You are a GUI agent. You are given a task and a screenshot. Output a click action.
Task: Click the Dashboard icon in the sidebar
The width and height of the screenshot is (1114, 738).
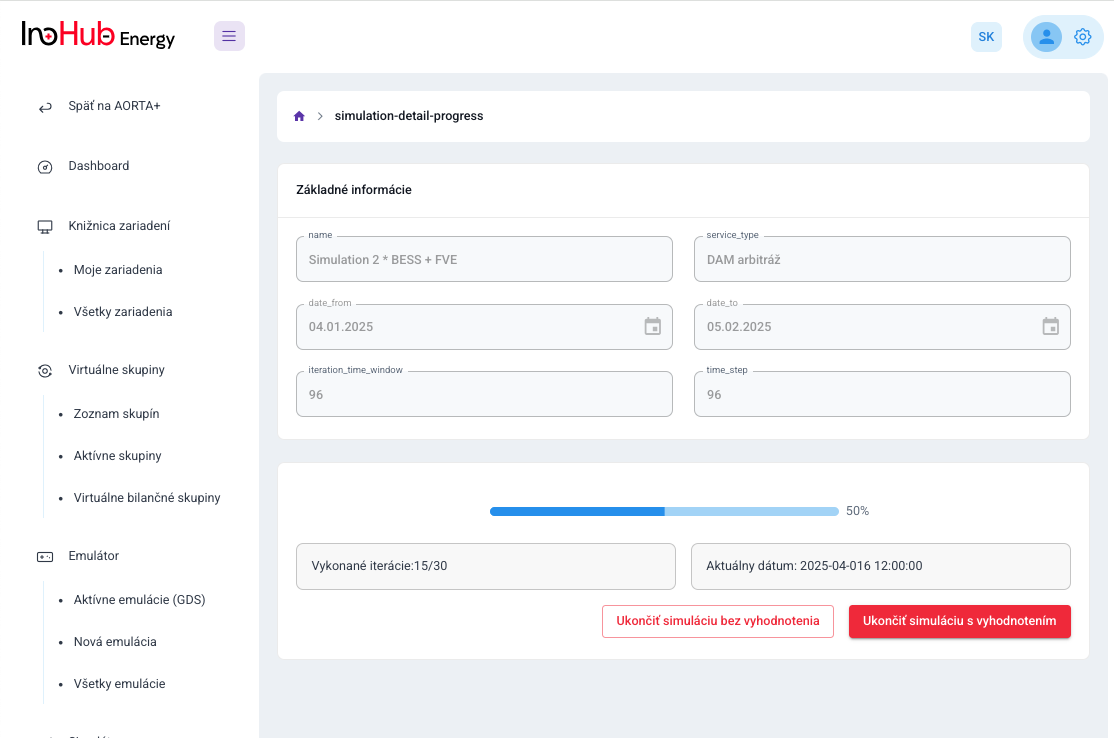tap(44, 166)
